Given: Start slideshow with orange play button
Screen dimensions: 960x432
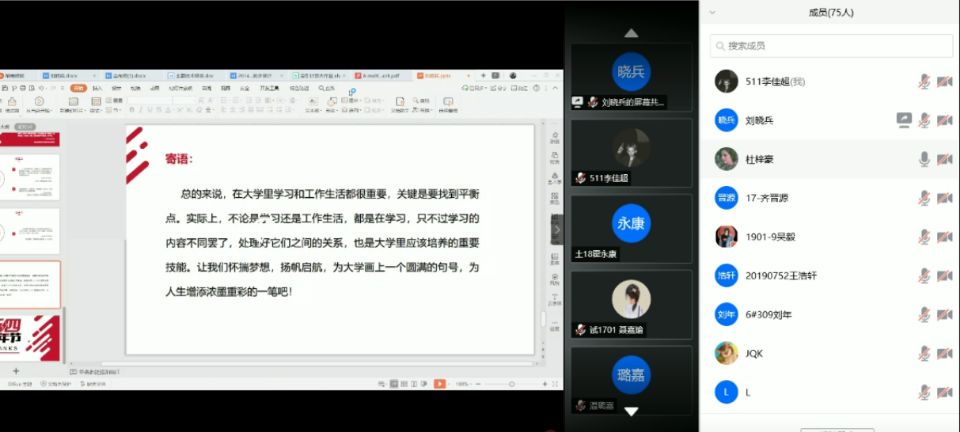Looking at the screenshot, I should pyautogui.click(x=438, y=384).
